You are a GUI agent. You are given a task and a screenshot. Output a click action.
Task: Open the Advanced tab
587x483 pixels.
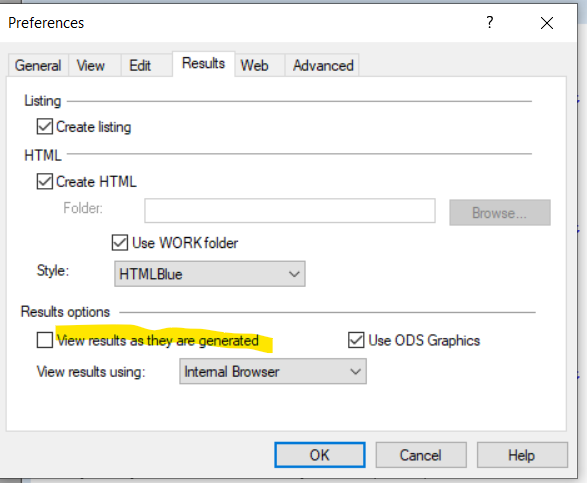(x=323, y=66)
